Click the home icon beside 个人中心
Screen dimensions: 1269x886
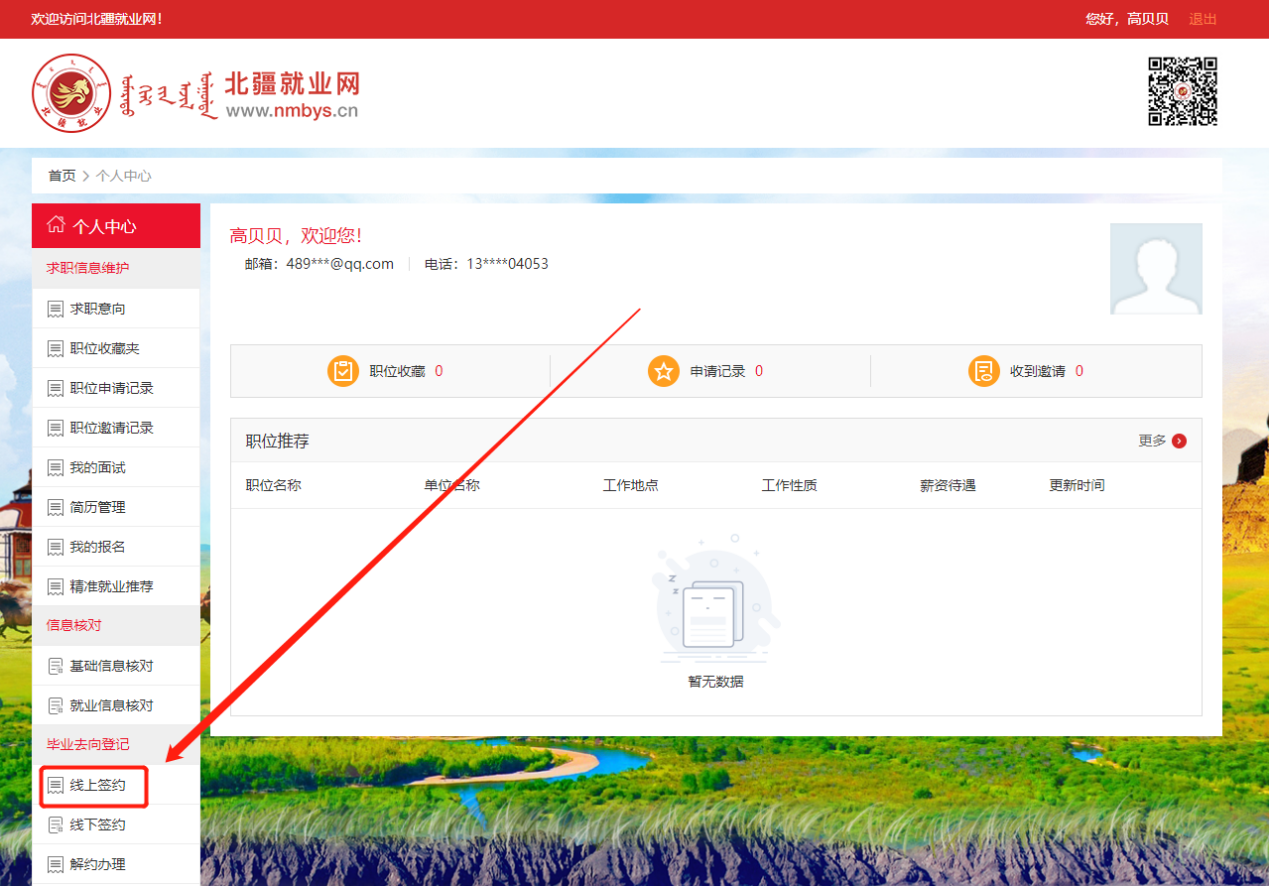pos(56,225)
